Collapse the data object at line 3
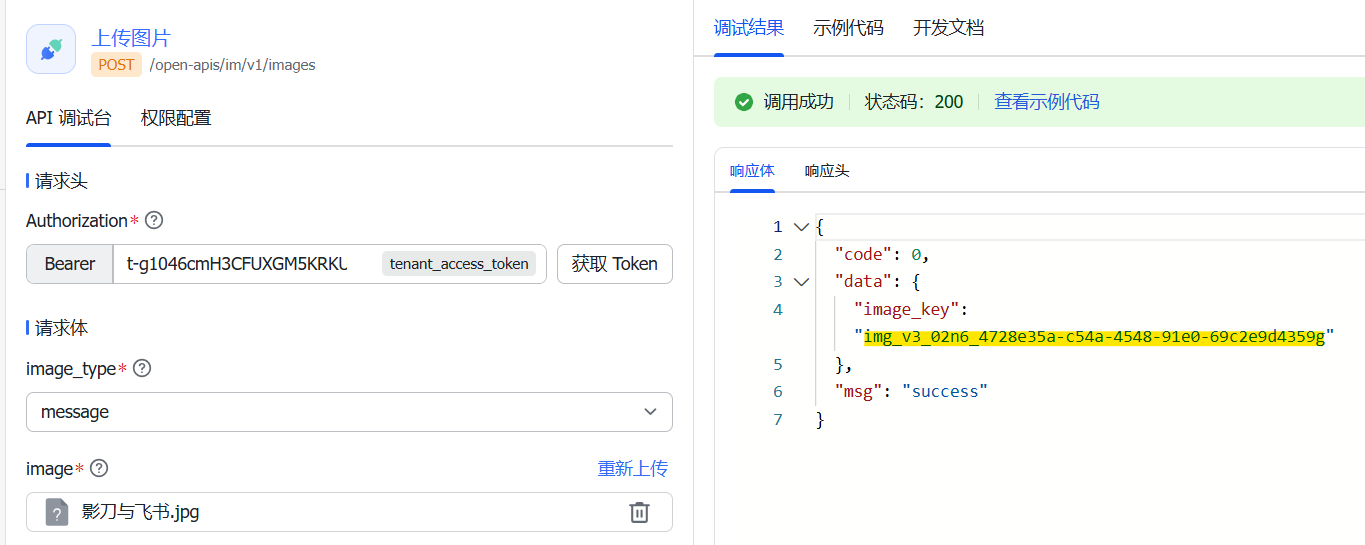1365x545 pixels. (800, 282)
